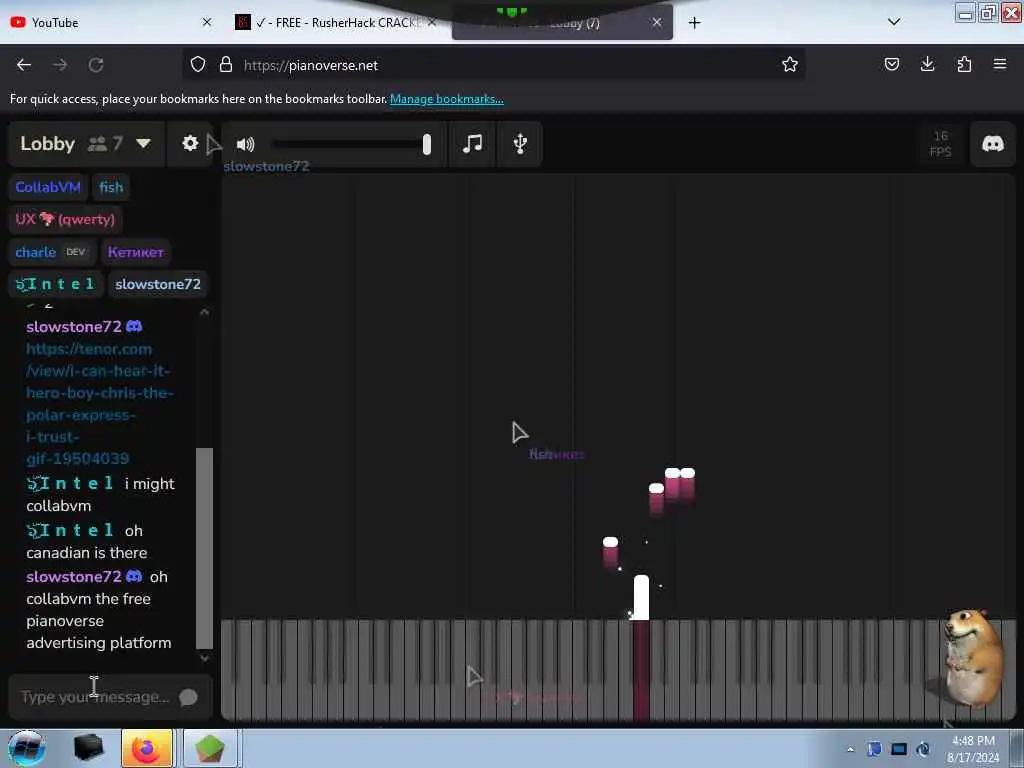Click the chat send bubble icon

(188, 697)
